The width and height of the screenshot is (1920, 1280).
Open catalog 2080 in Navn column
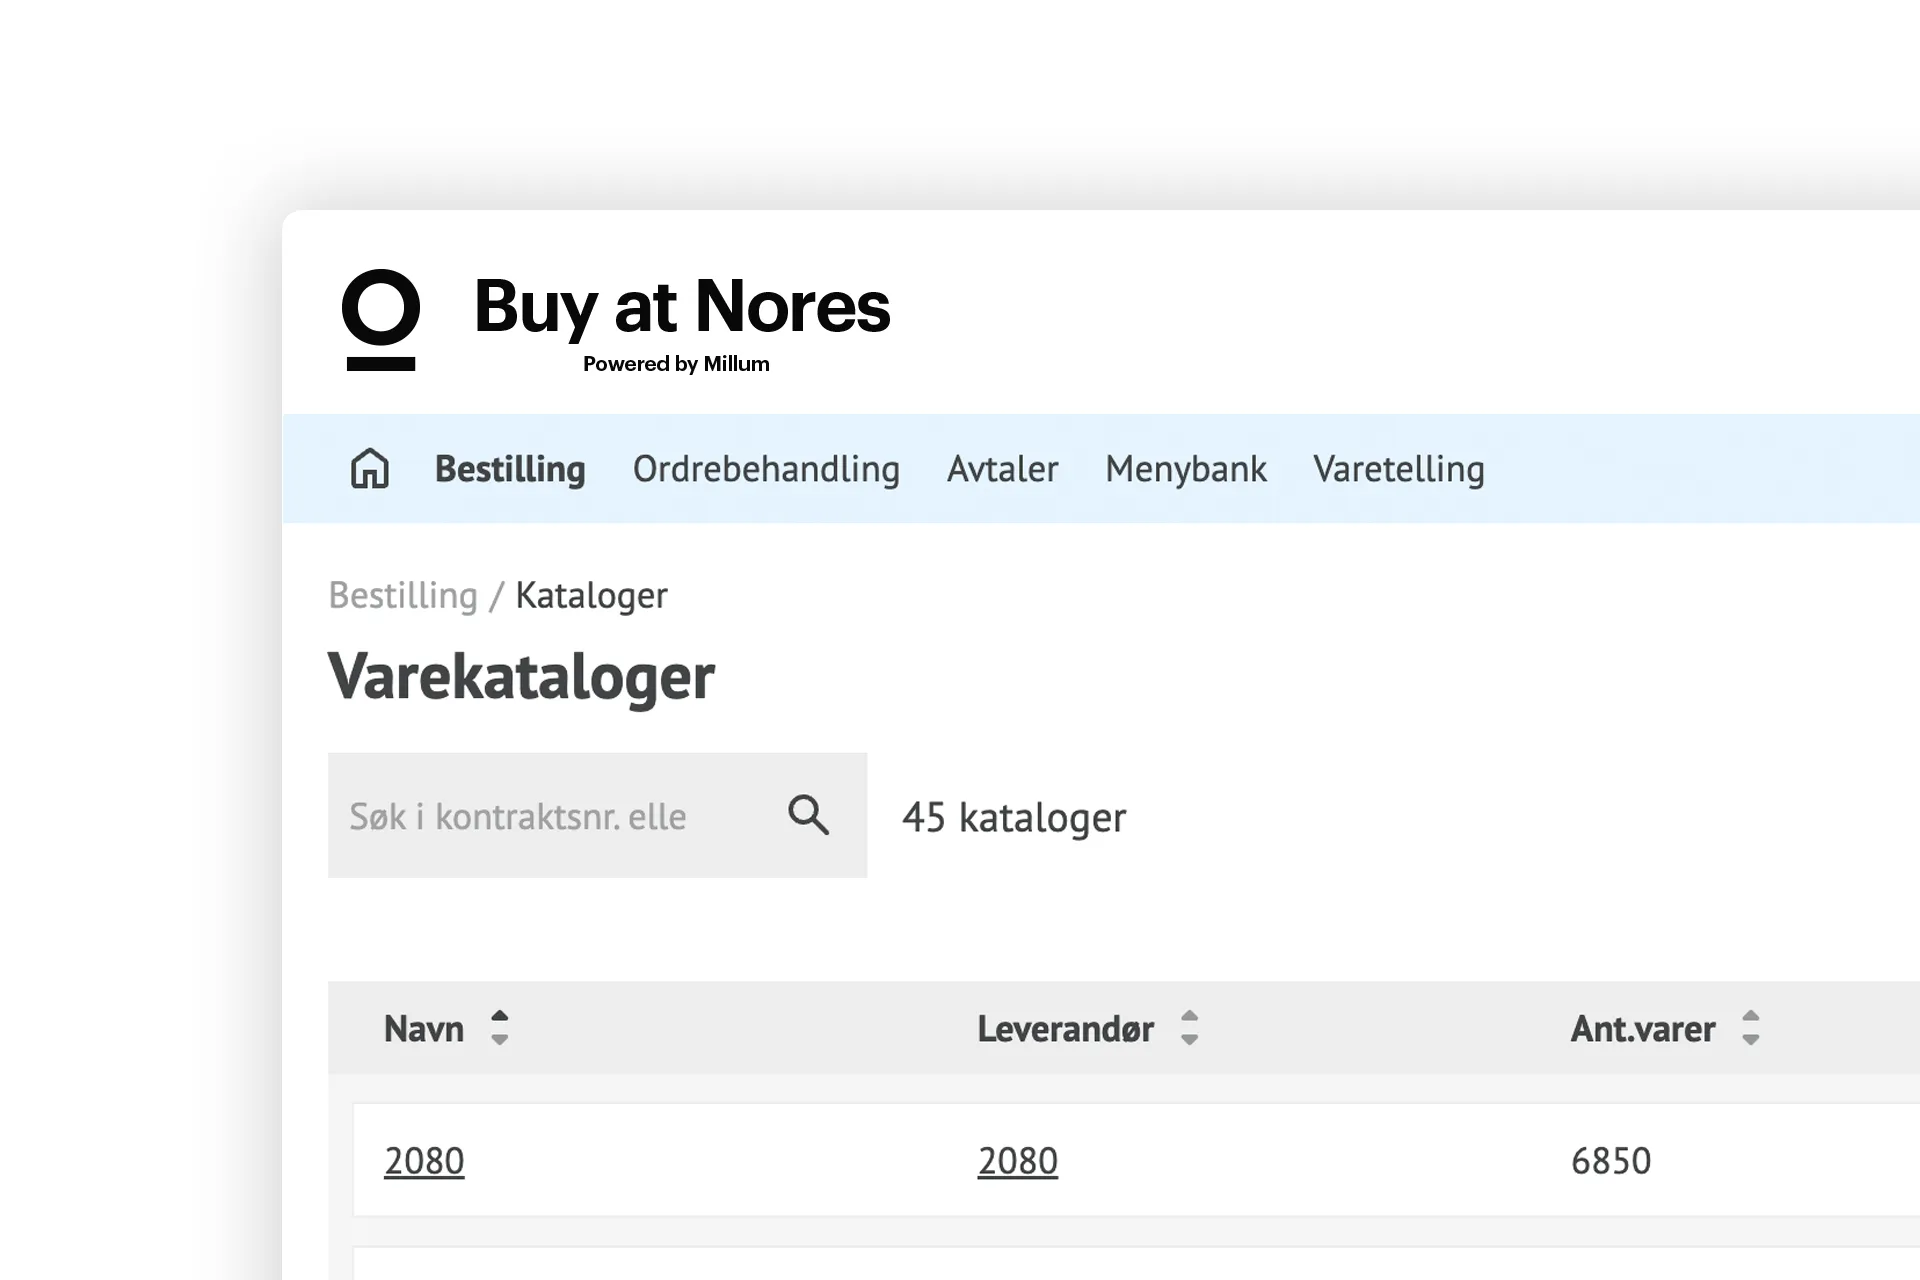pos(424,1160)
